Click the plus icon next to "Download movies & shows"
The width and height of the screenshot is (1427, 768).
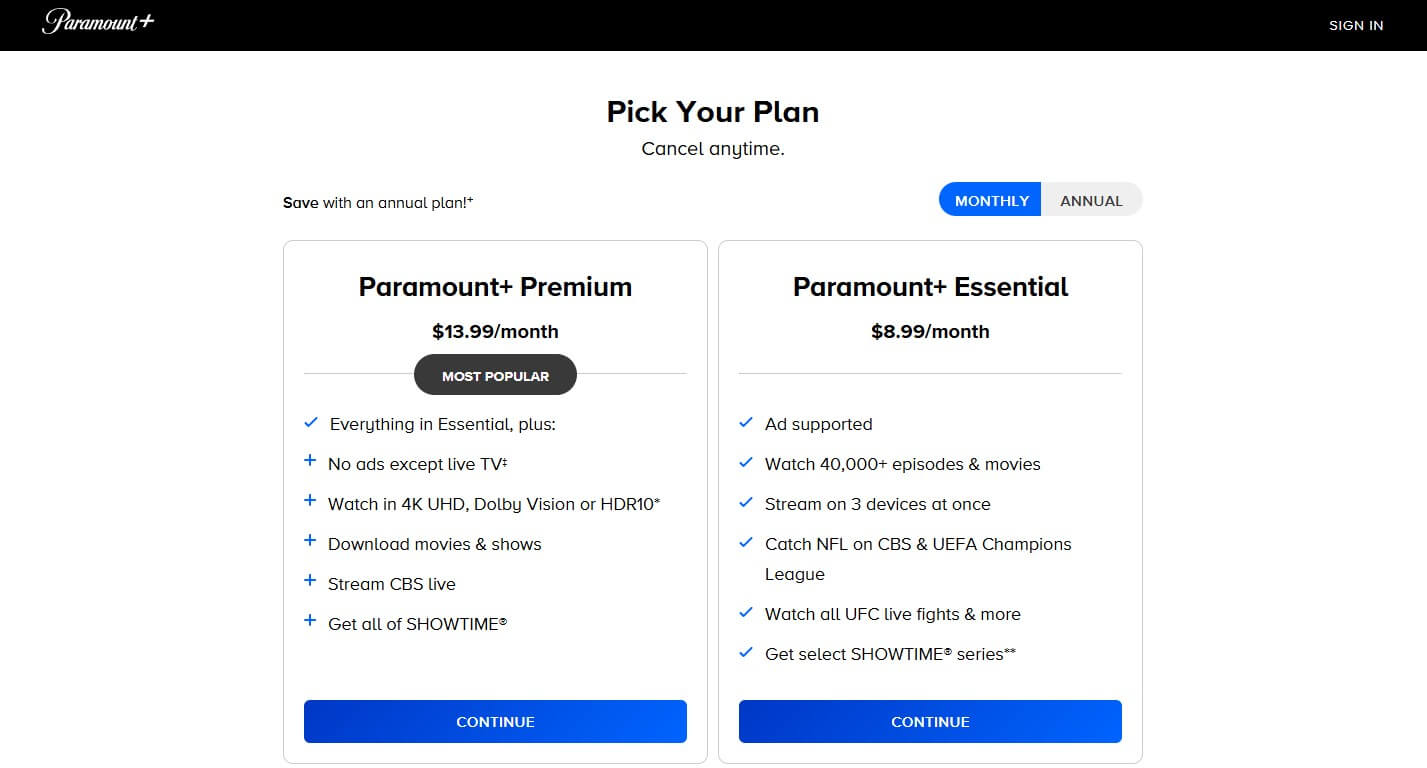coord(309,540)
